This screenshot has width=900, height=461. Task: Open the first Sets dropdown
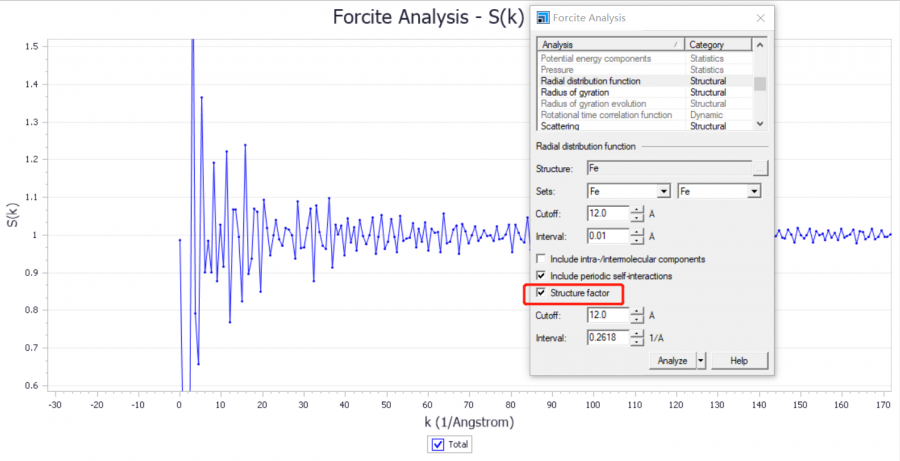[x=663, y=191]
